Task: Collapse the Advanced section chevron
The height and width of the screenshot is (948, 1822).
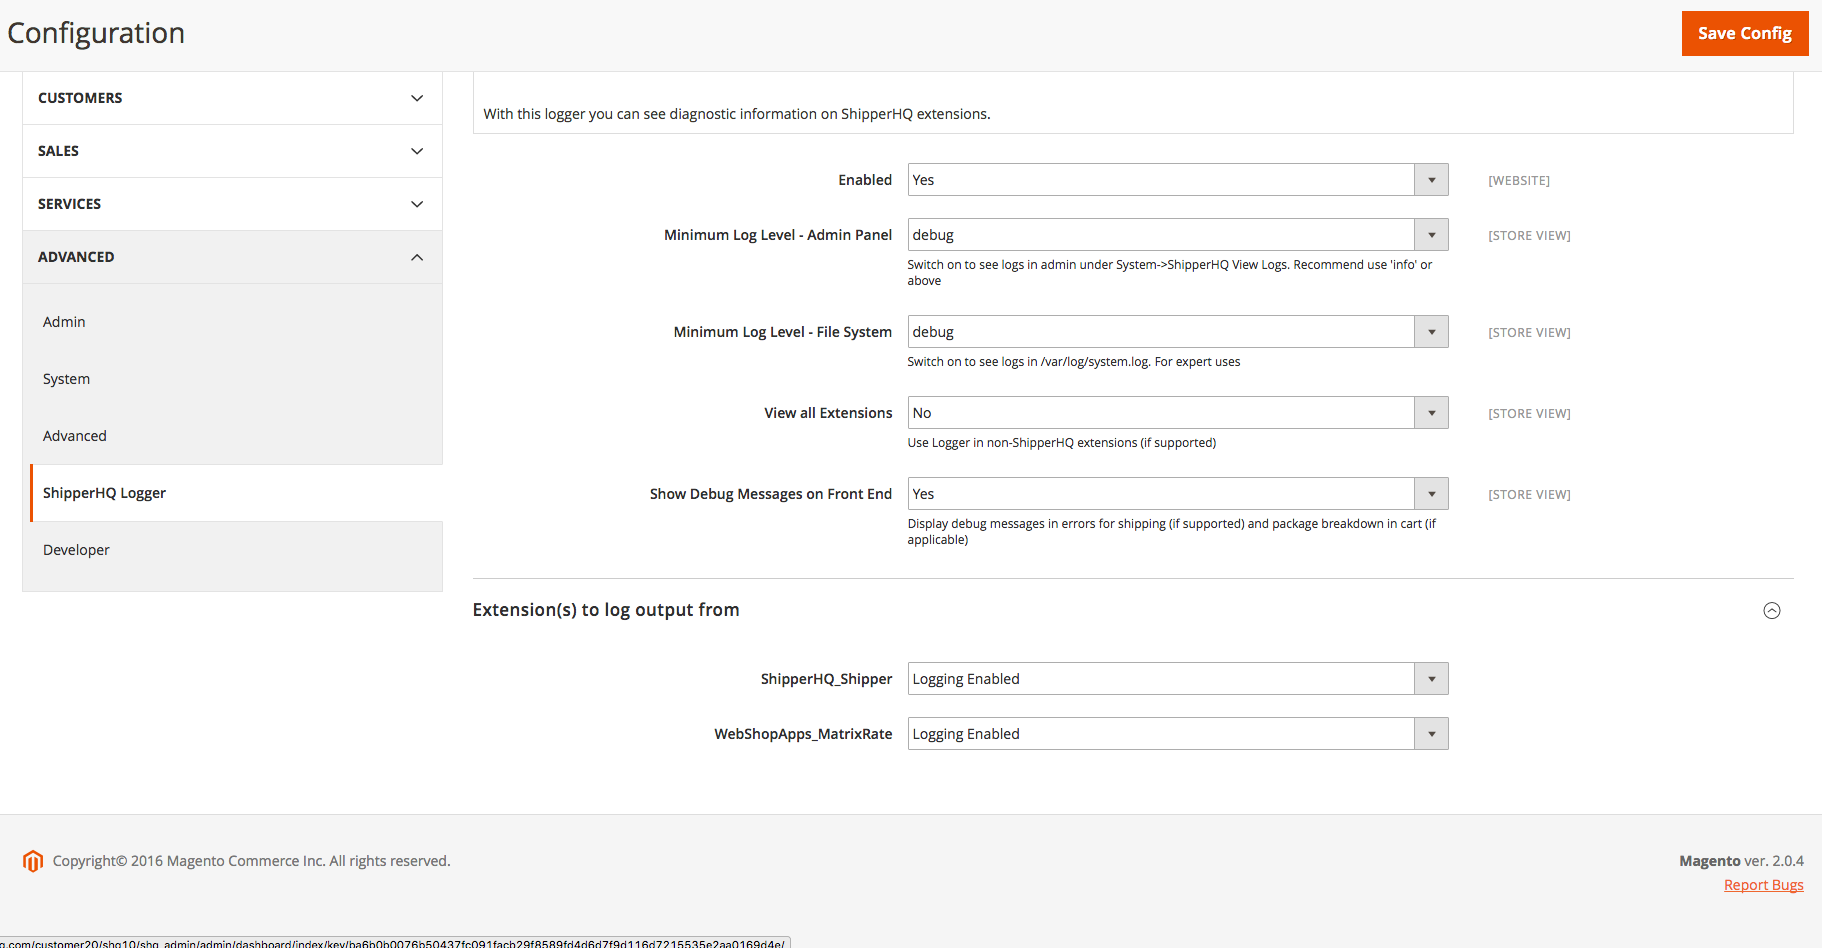Action: (x=417, y=257)
